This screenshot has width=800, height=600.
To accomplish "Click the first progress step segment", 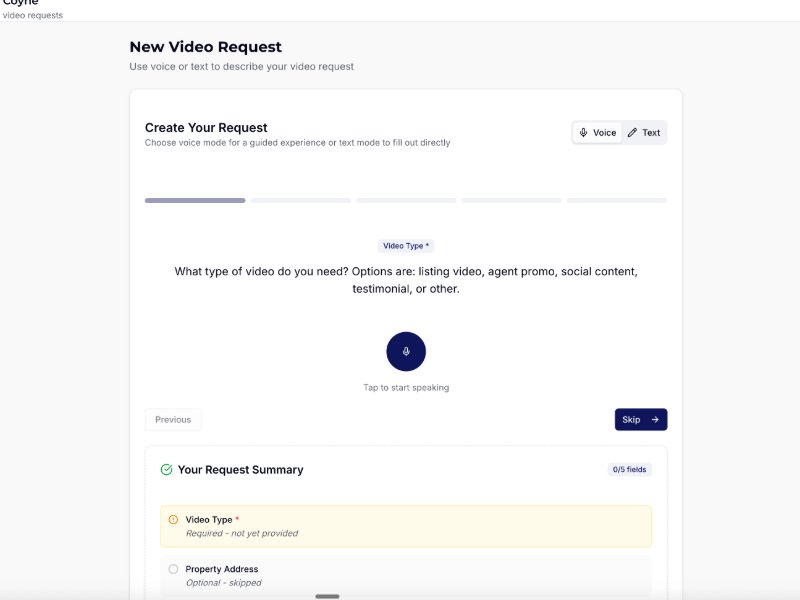I will coord(195,200).
